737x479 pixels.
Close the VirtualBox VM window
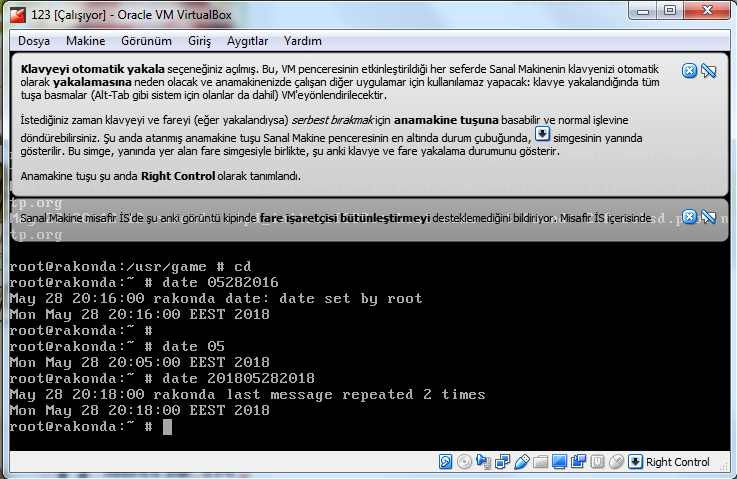click(707, 10)
